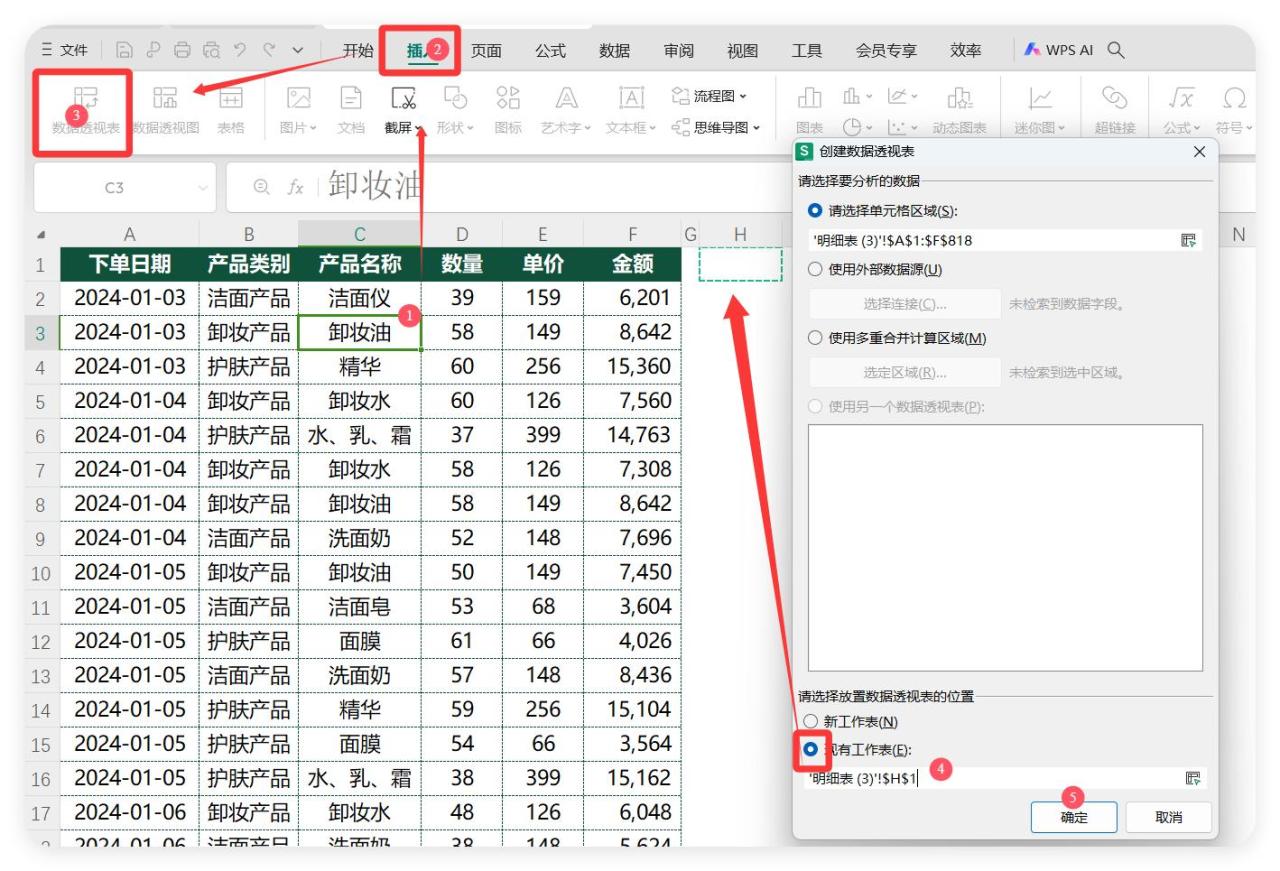Open the 效率 efficiency tab
Viewport: 1280px width, 871px height.
point(965,50)
